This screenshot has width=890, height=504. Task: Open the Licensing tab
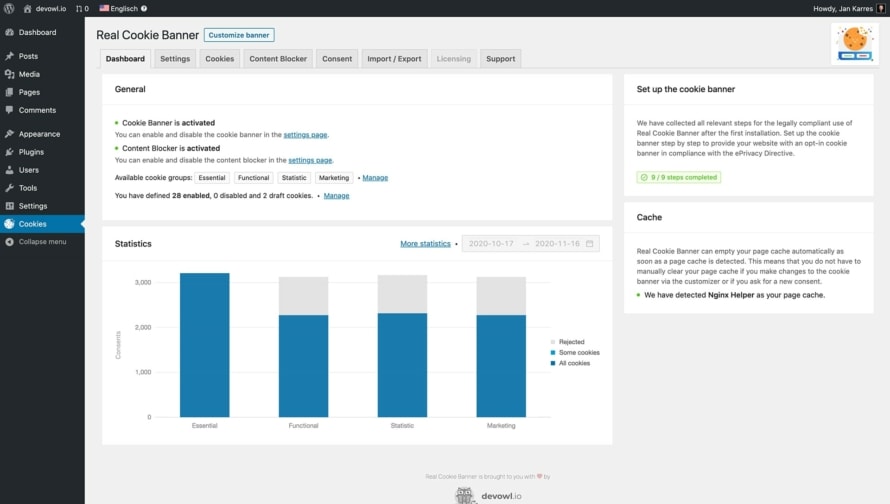click(454, 59)
